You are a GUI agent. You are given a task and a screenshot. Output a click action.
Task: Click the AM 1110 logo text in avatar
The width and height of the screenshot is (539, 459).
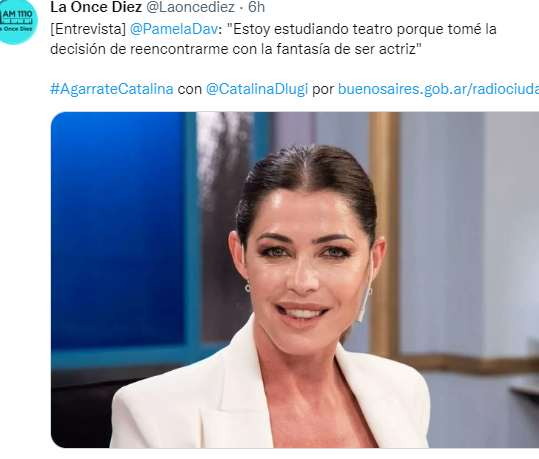pos(17,14)
